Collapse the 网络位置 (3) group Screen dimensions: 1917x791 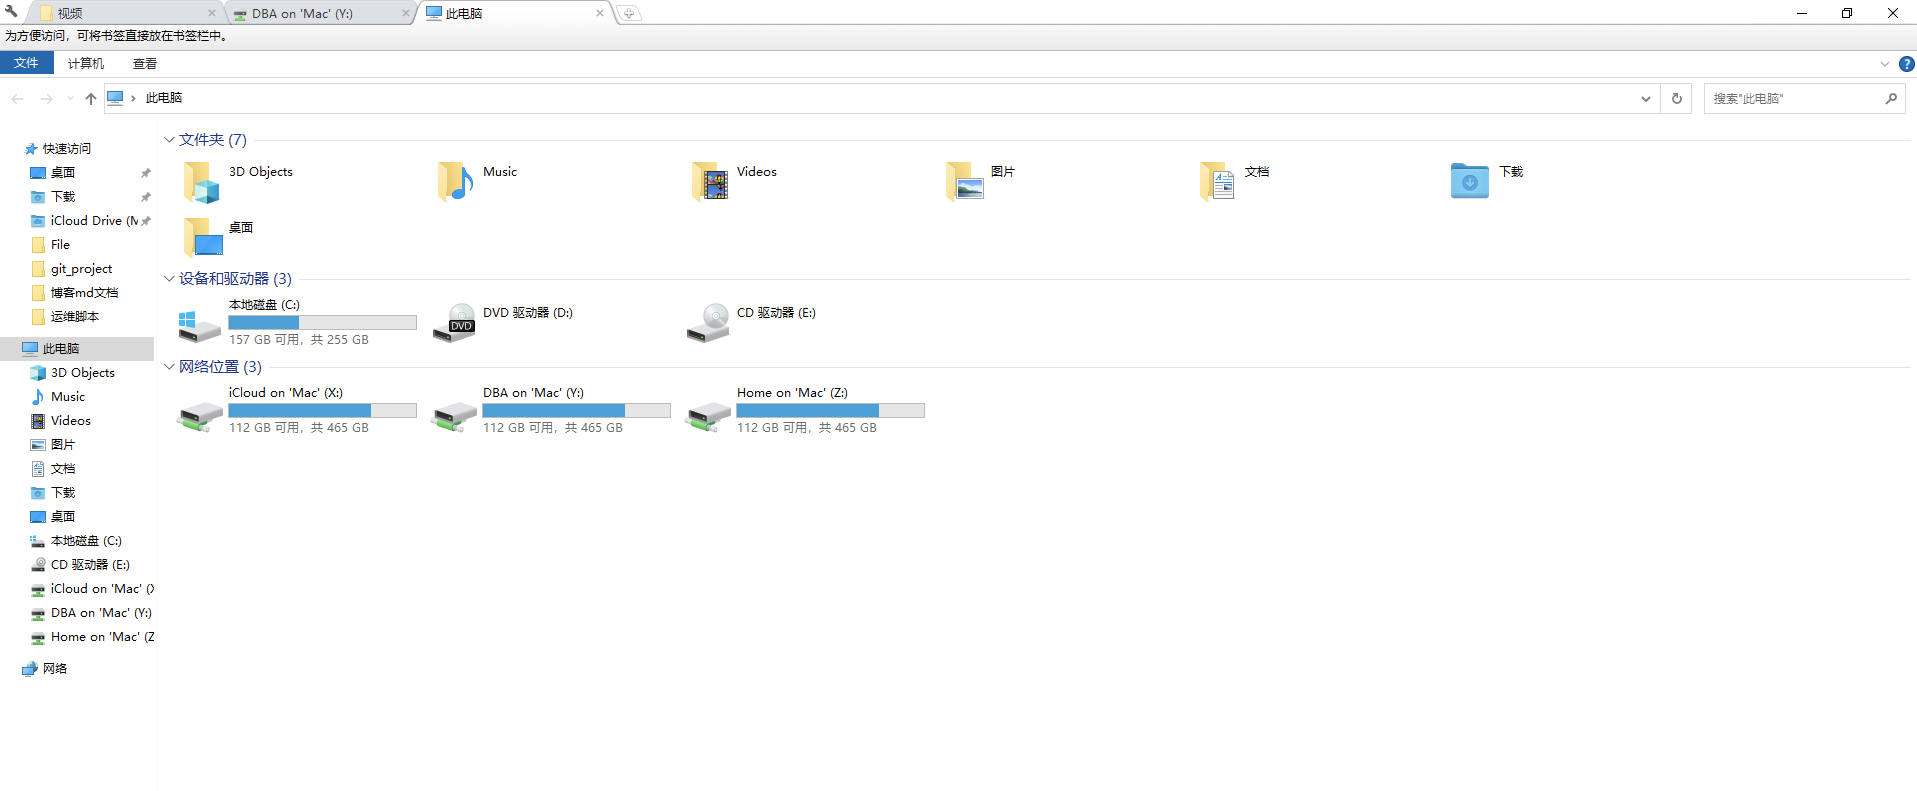(169, 367)
